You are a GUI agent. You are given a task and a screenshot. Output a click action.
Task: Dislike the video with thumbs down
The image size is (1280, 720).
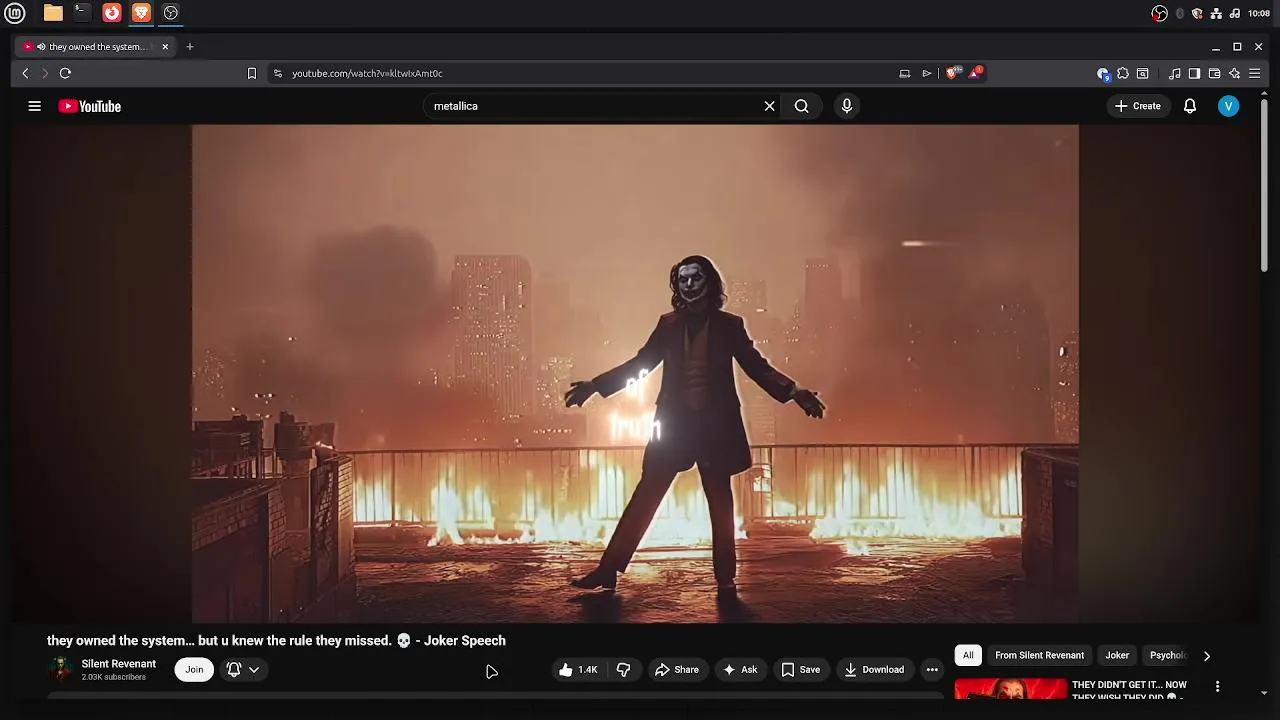[x=623, y=670]
